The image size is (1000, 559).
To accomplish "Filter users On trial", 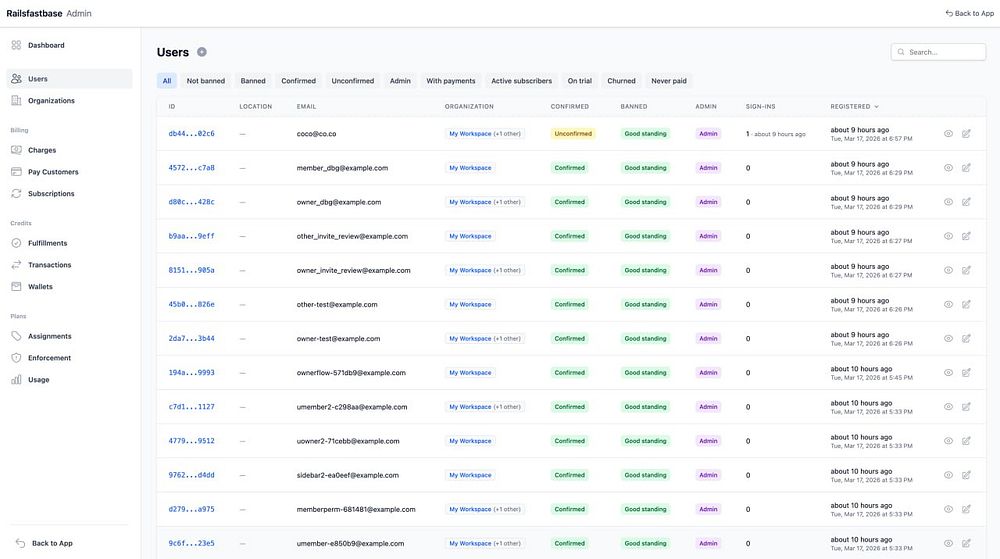I will click(x=579, y=81).
